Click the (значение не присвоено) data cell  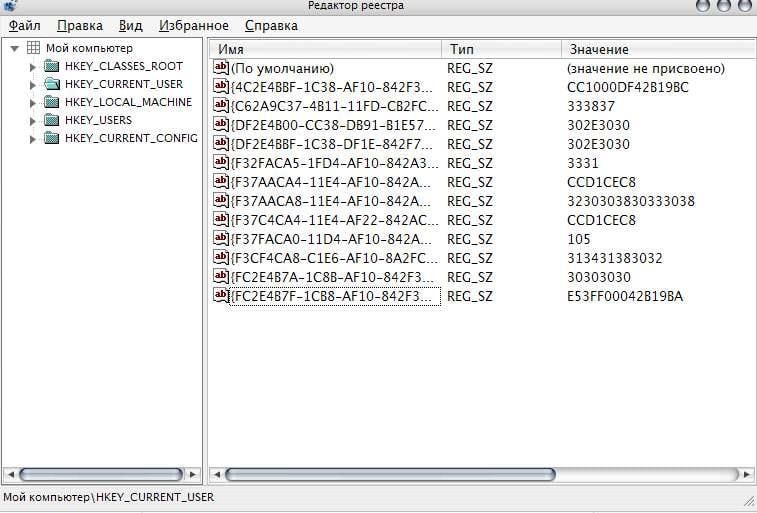646,69
